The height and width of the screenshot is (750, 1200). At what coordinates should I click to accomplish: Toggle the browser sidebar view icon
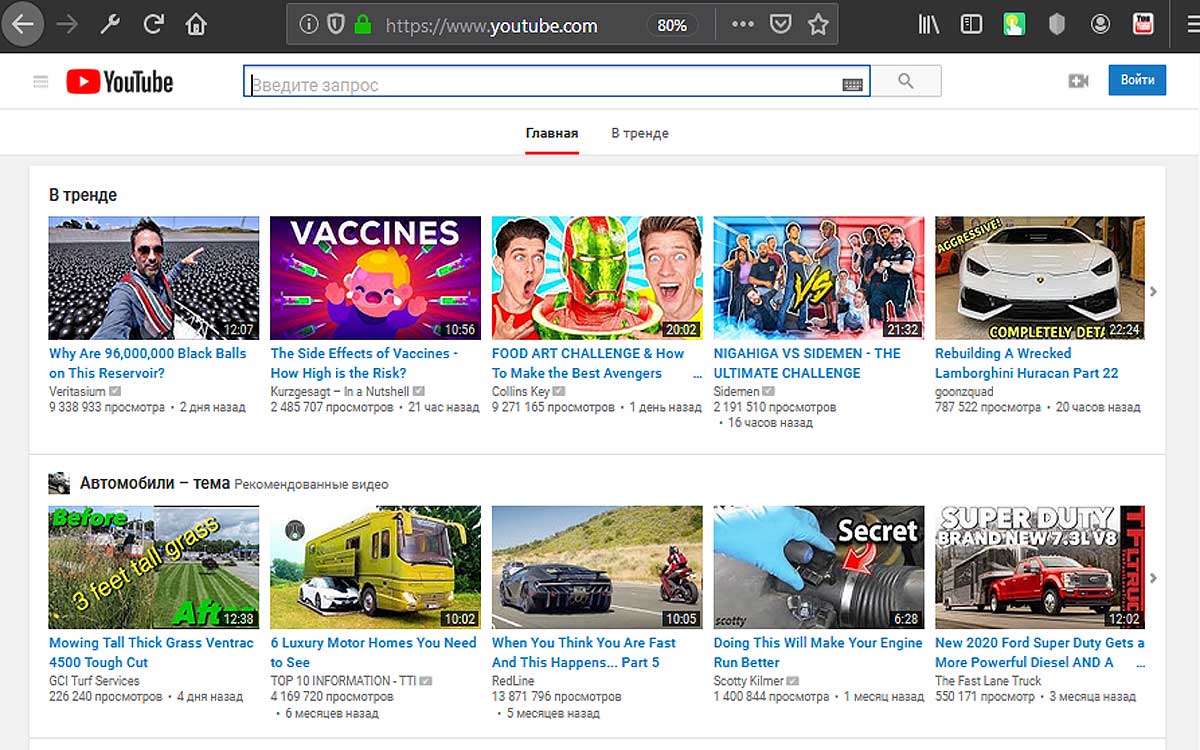(971, 25)
